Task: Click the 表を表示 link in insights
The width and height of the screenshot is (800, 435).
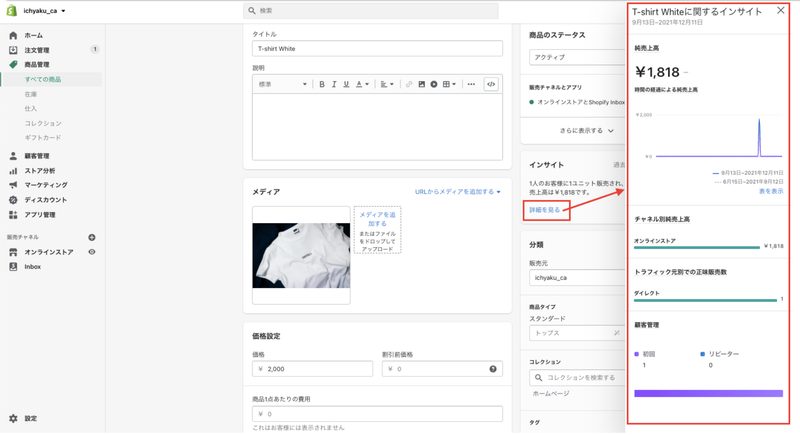Action: tap(771, 191)
